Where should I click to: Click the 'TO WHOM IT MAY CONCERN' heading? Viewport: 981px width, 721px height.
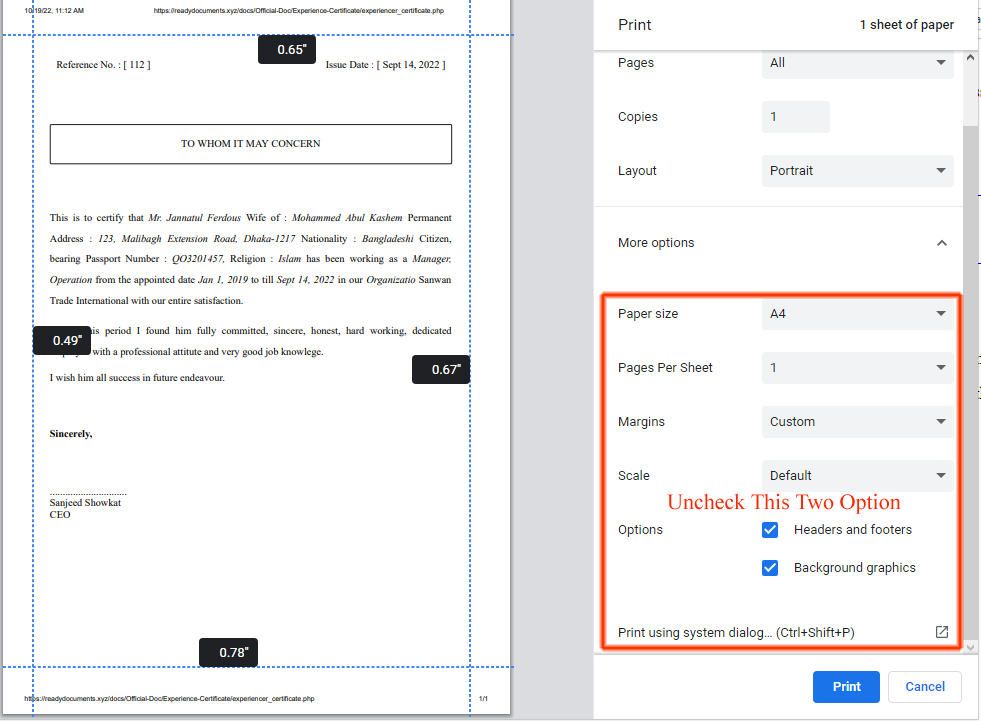(x=251, y=144)
